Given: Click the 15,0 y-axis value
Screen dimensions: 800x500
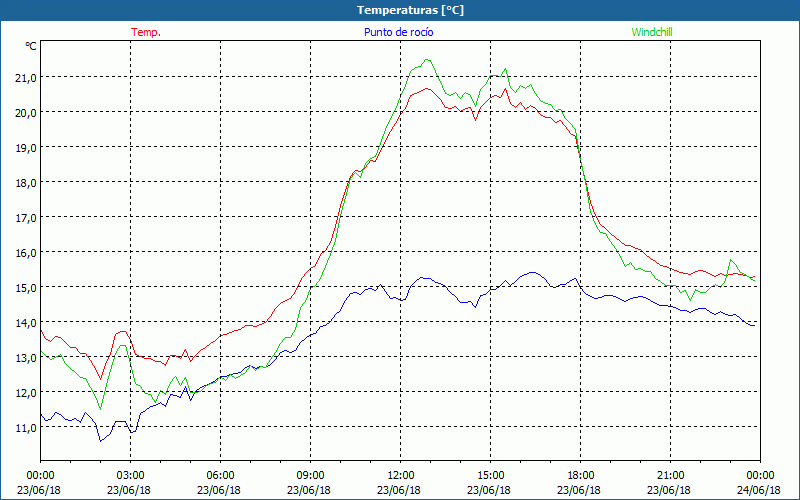Looking at the screenshot, I should [x=27, y=288].
